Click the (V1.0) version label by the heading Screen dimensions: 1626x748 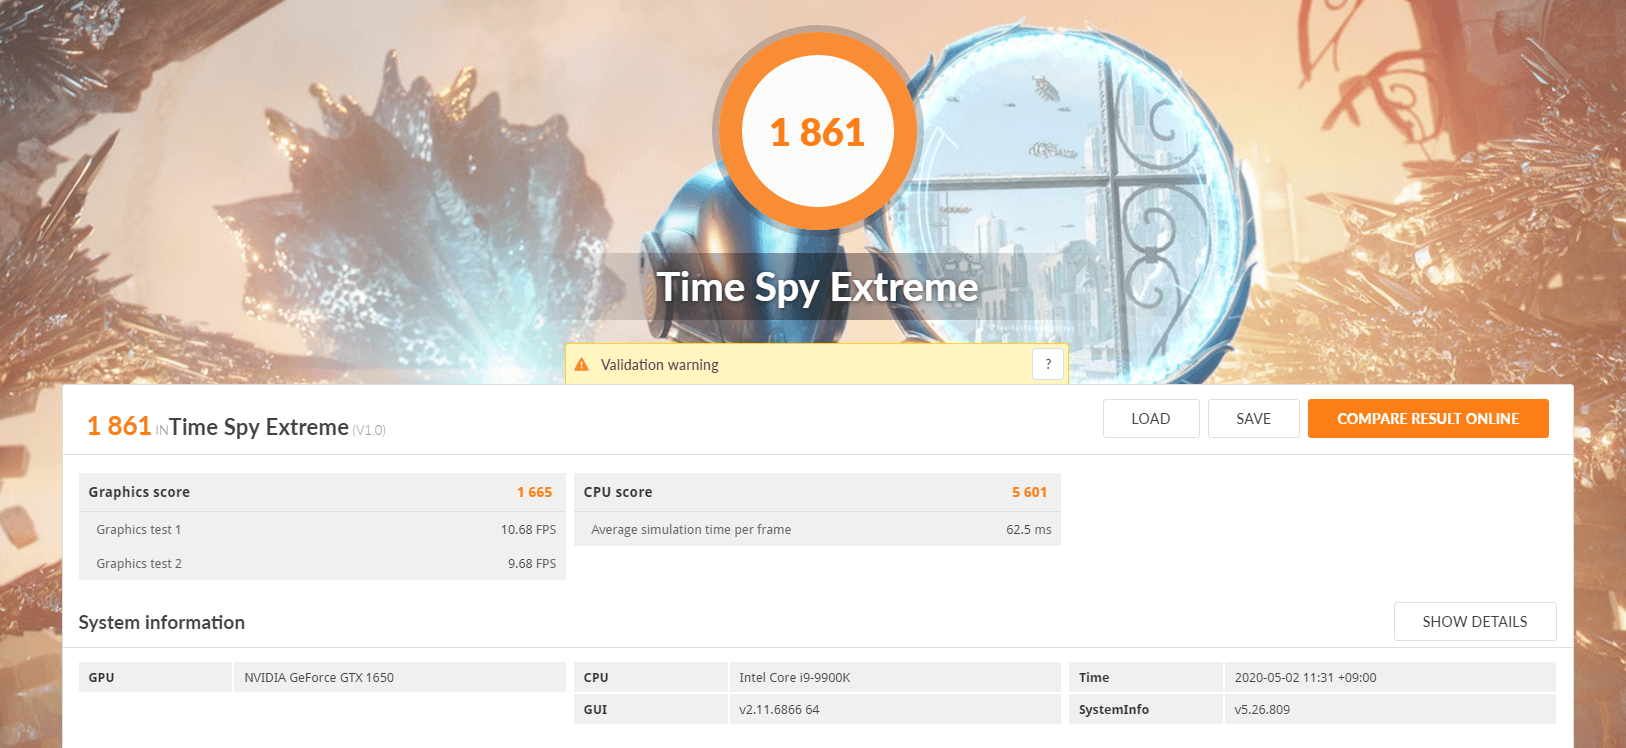[x=369, y=430]
